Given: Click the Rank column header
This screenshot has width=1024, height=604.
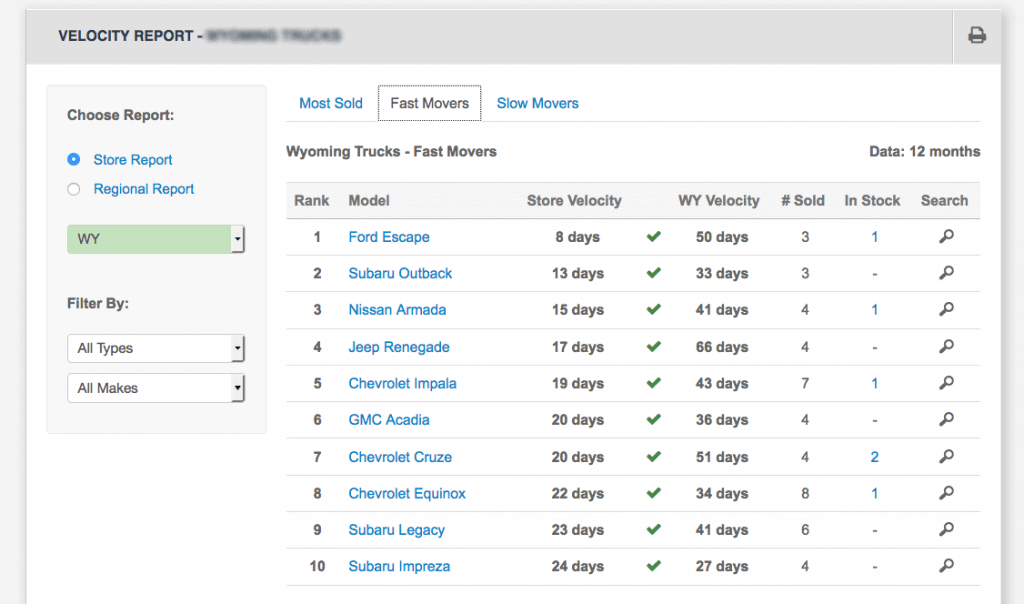Looking at the screenshot, I should (312, 200).
